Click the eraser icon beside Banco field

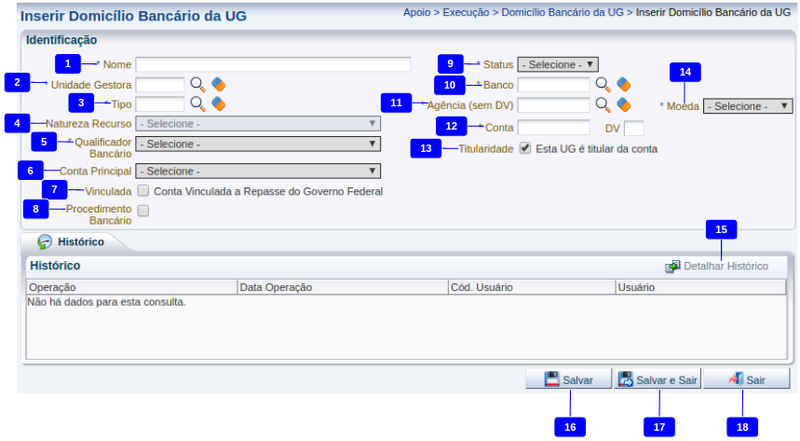623,84
